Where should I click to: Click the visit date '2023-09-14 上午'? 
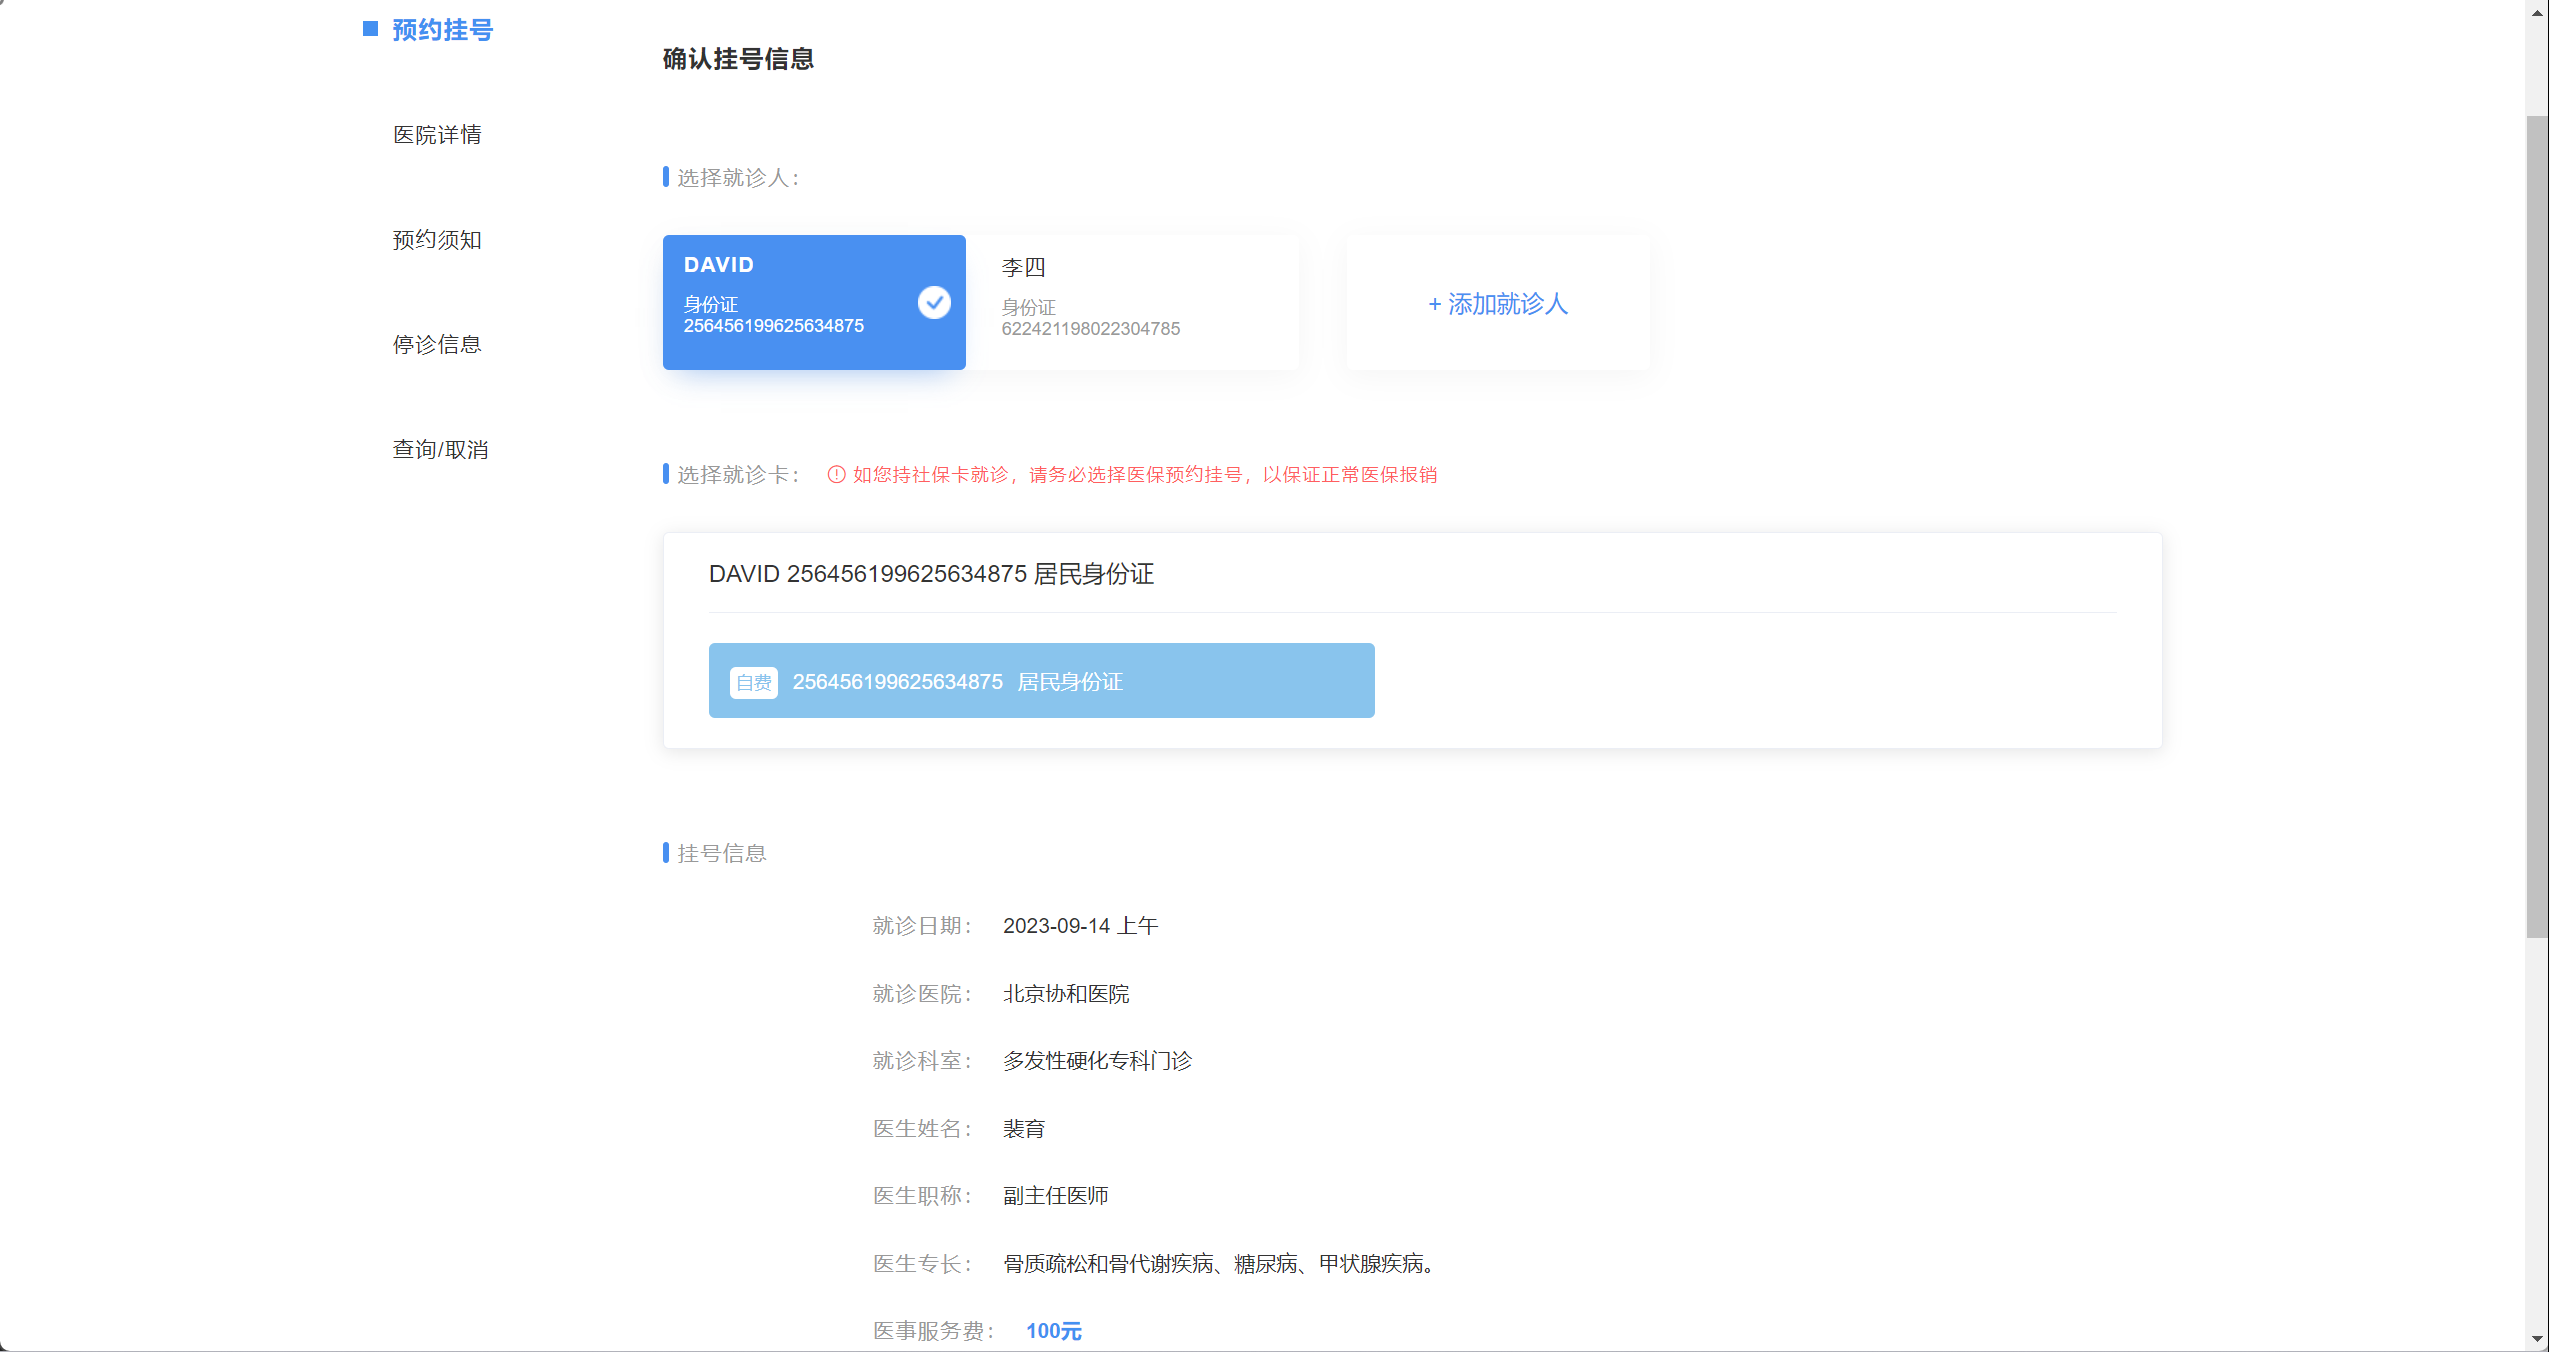1080,926
